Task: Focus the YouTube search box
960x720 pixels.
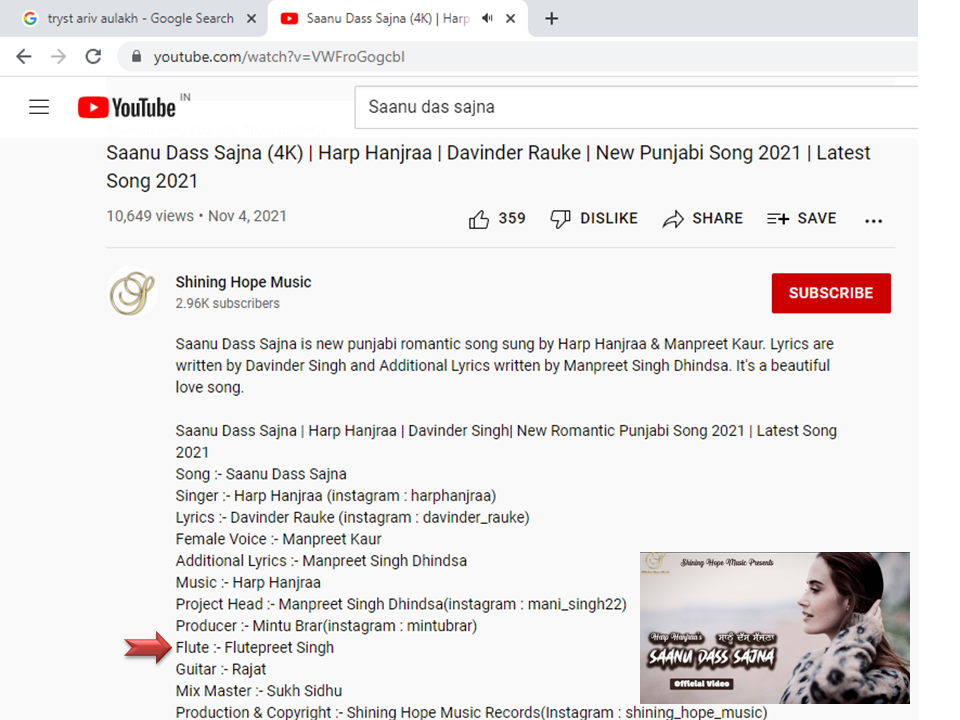Action: [x=630, y=107]
